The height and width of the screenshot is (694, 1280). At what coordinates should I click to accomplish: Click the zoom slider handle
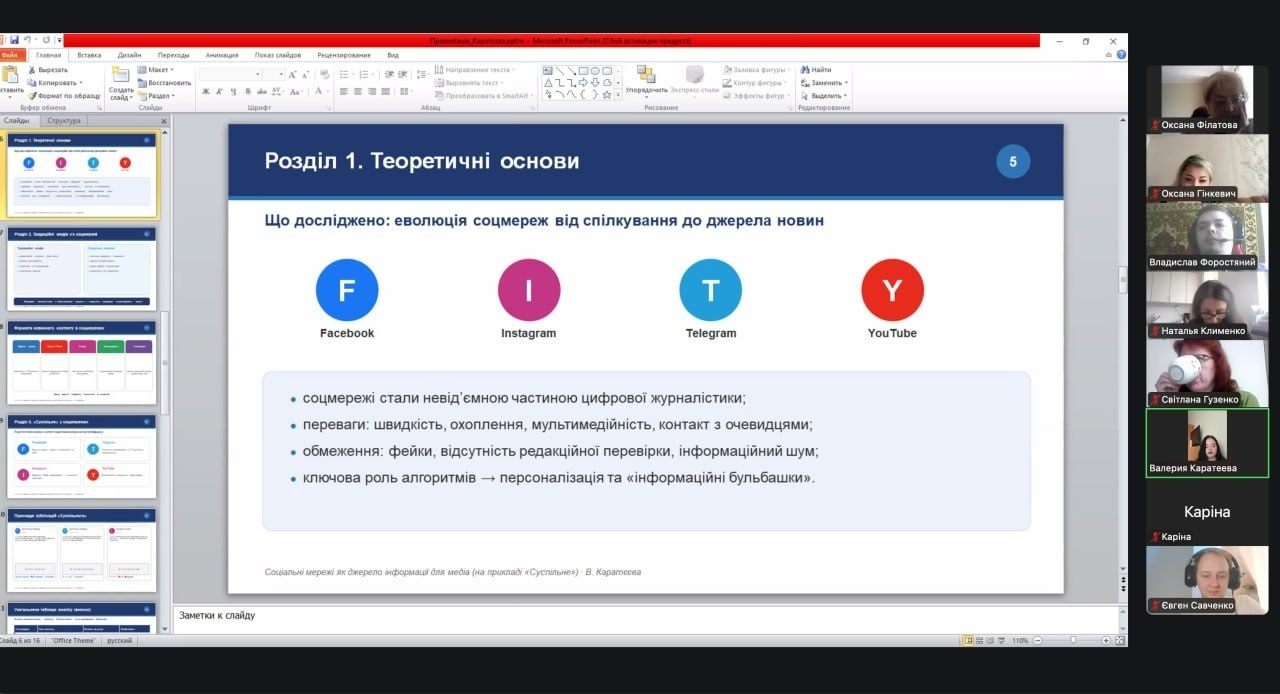[1073, 640]
